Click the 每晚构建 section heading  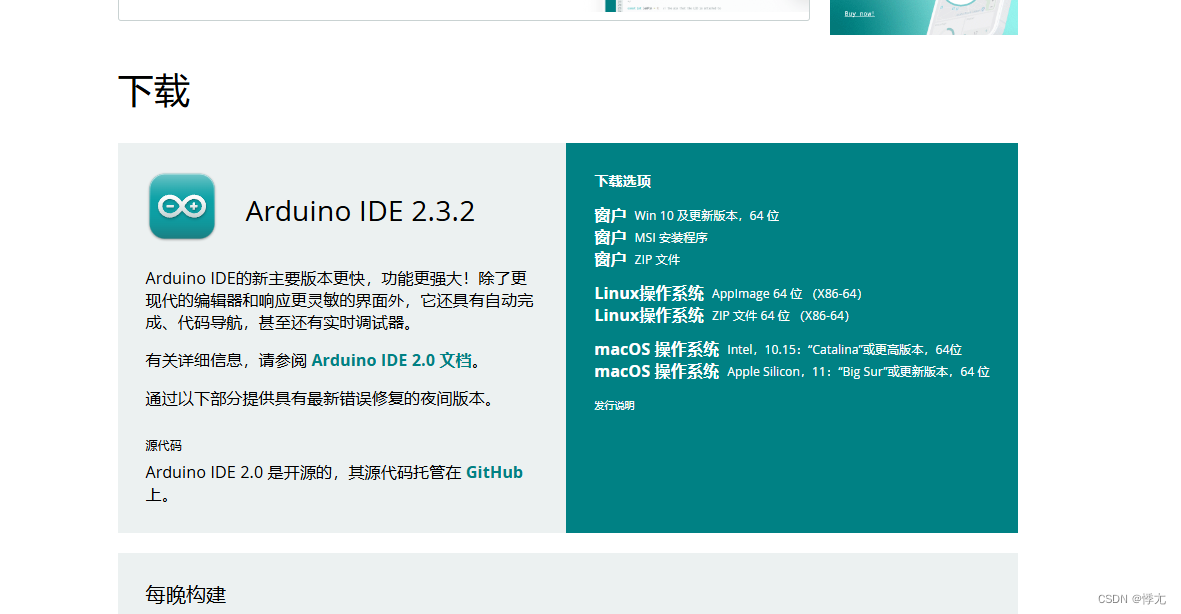185,594
